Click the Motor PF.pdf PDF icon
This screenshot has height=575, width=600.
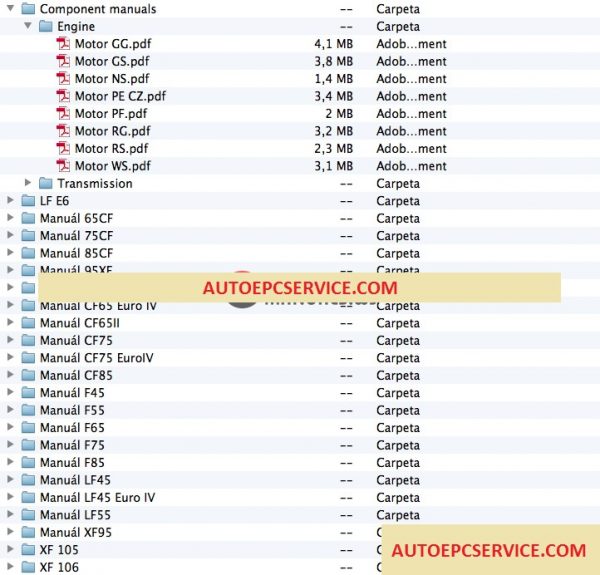(x=63, y=113)
